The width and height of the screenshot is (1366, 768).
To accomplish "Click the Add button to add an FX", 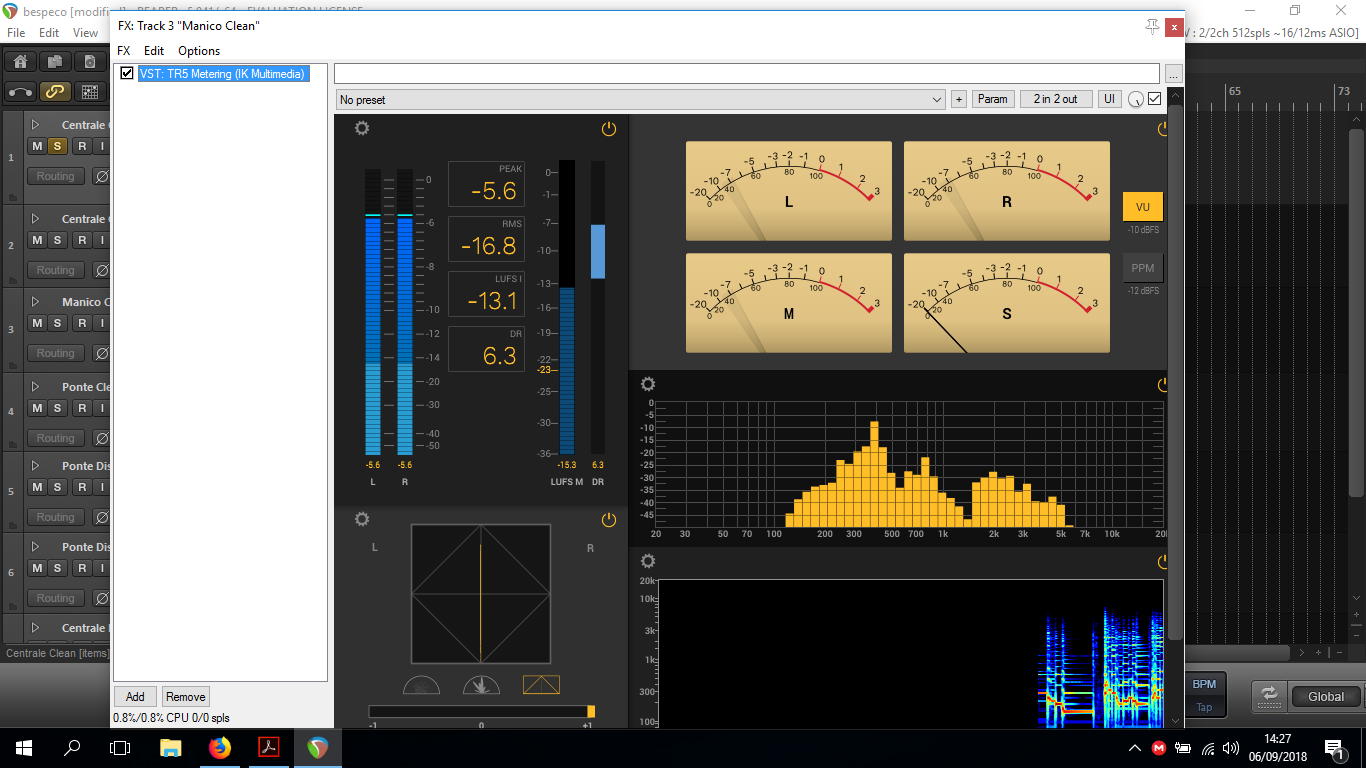I will pyautogui.click(x=135, y=697).
